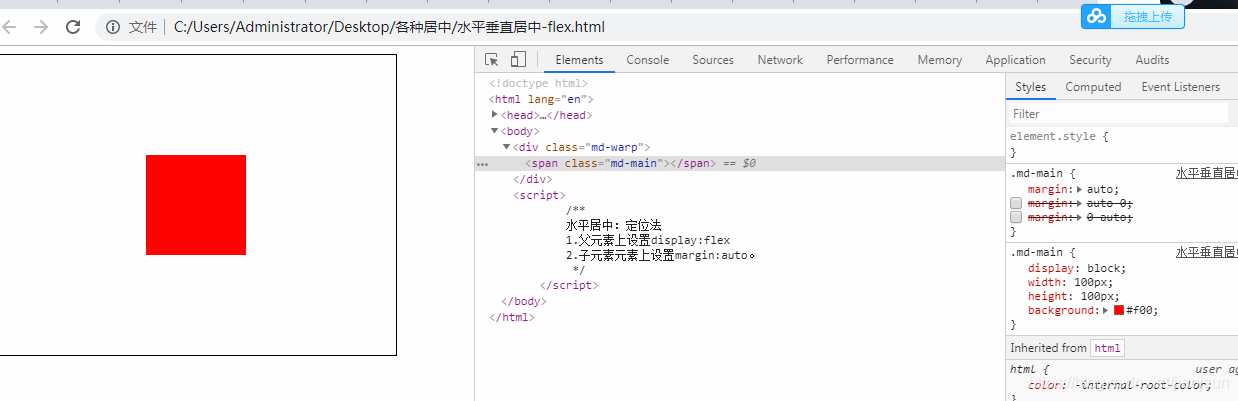Viewport: 1238px width, 401px height.
Task: Select the doctype html line
Action: coord(538,84)
